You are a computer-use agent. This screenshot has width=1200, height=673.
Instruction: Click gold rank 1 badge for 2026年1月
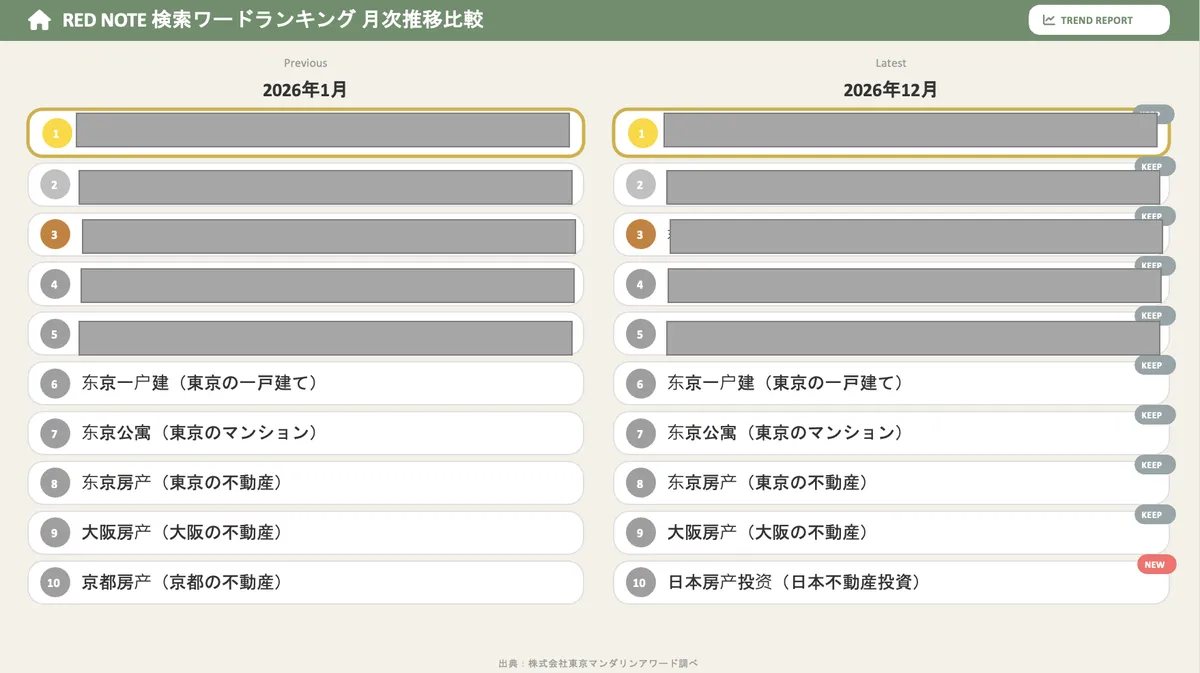tap(56, 133)
